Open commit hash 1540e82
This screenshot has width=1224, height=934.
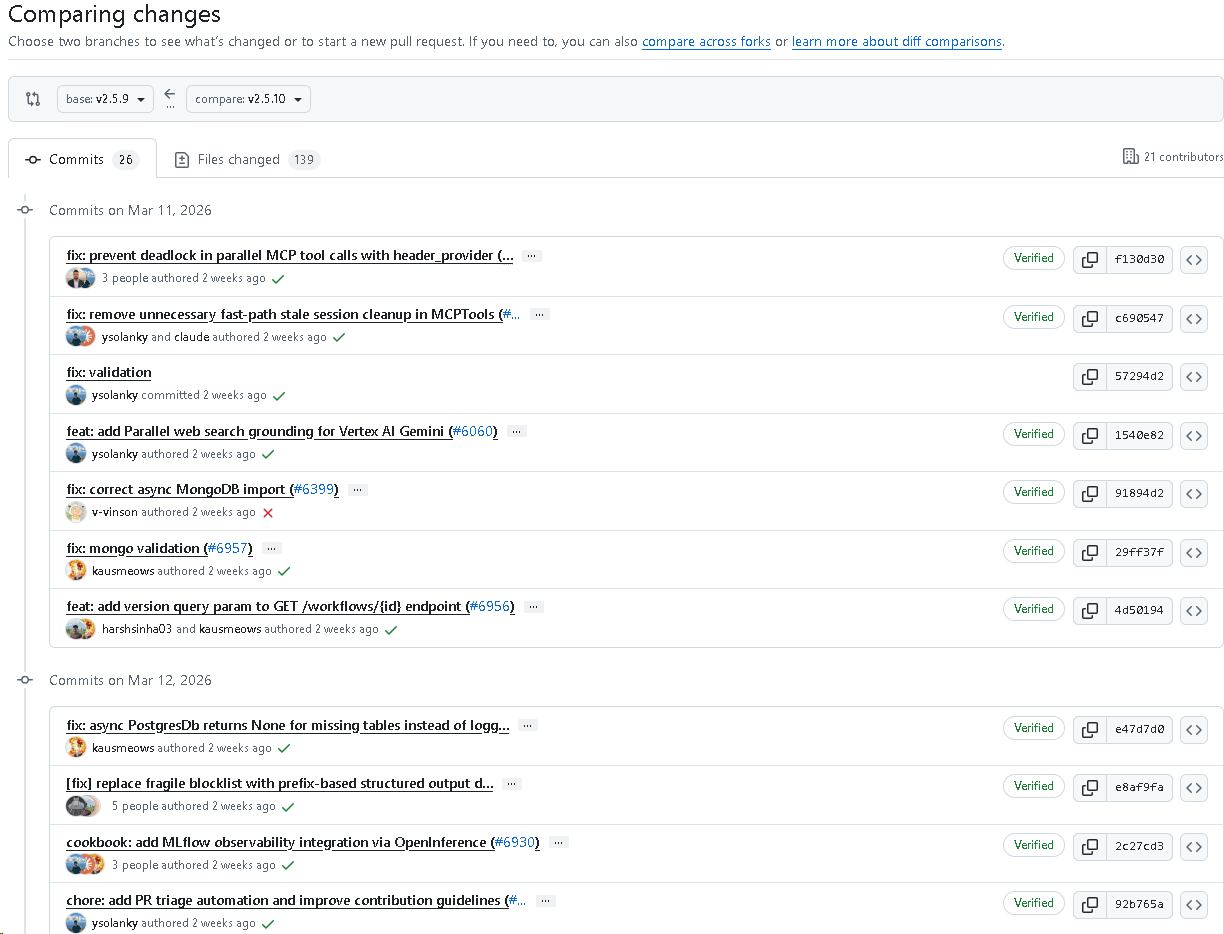pos(1139,436)
